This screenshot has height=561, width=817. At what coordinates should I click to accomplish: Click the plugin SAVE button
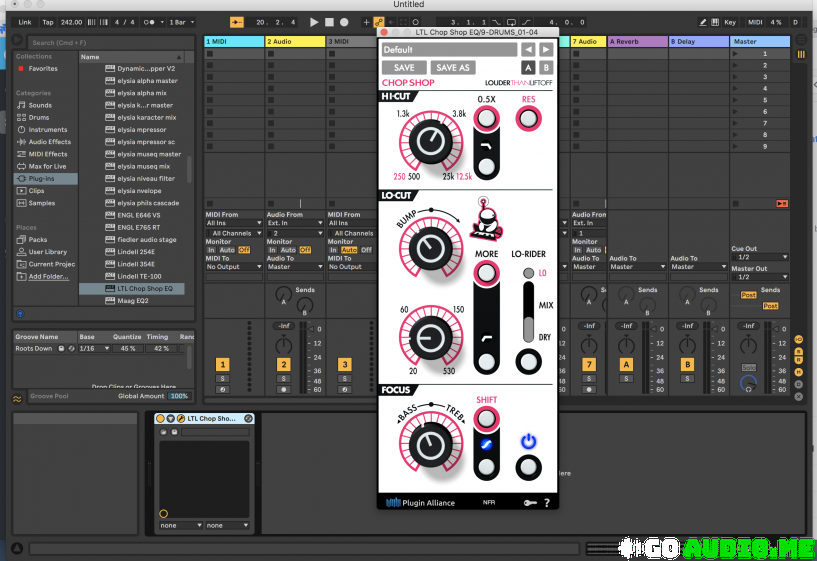coord(404,68)
